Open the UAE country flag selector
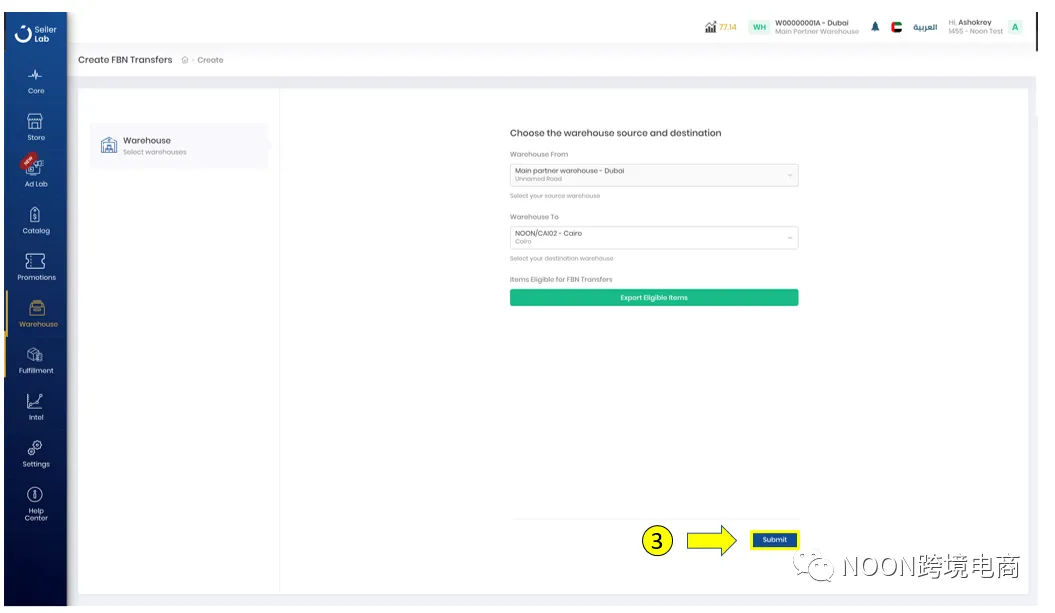 (897, 27)
